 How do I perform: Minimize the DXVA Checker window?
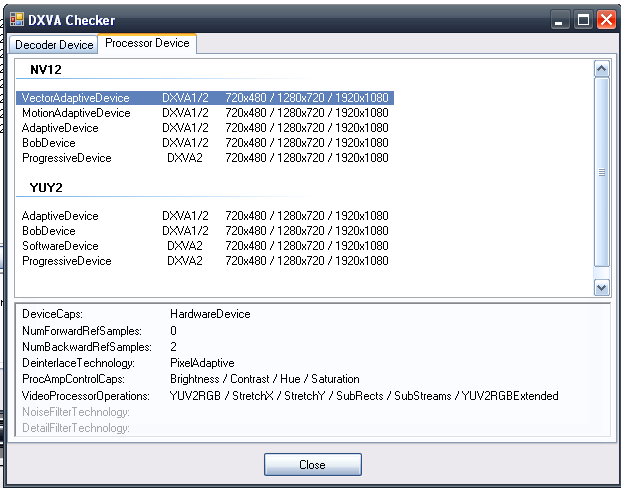point(558,20)
